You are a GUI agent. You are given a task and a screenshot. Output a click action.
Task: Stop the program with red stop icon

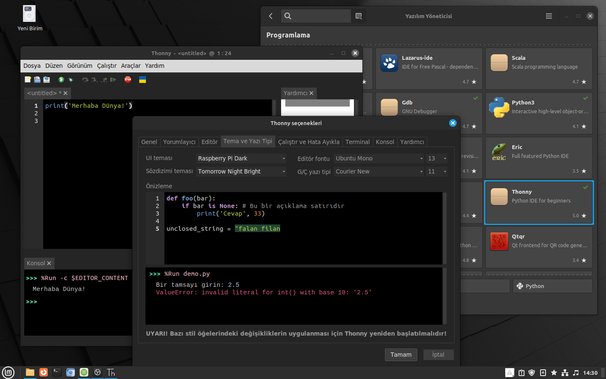point(128,80)
